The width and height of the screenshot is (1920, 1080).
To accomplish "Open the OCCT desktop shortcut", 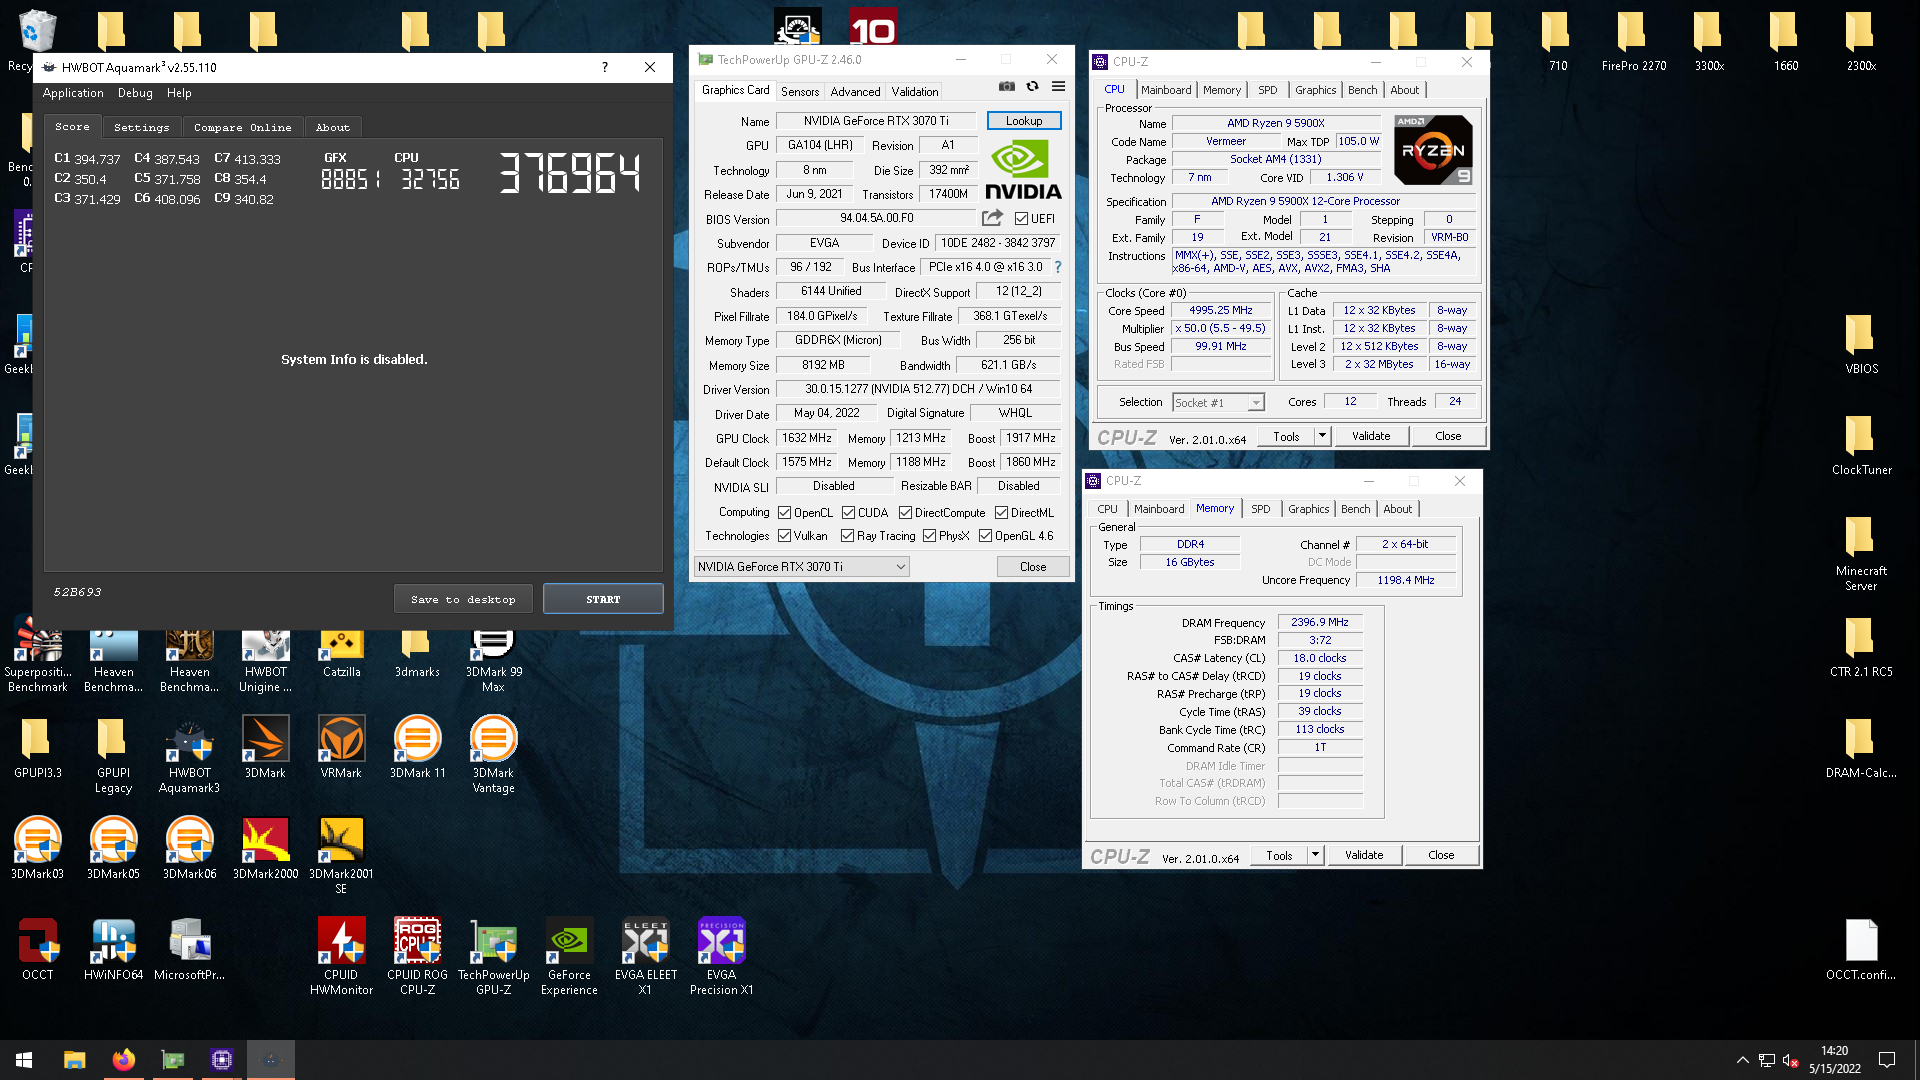I will (38, 949).
